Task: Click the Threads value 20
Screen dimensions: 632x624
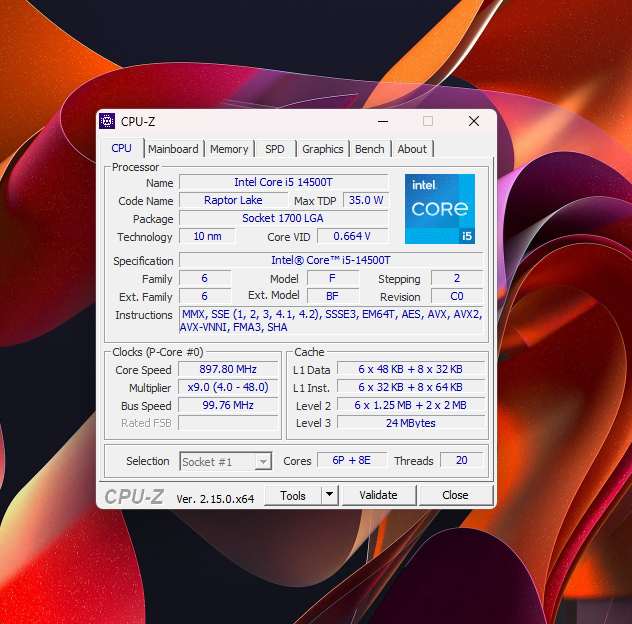Action: [462, 460]
